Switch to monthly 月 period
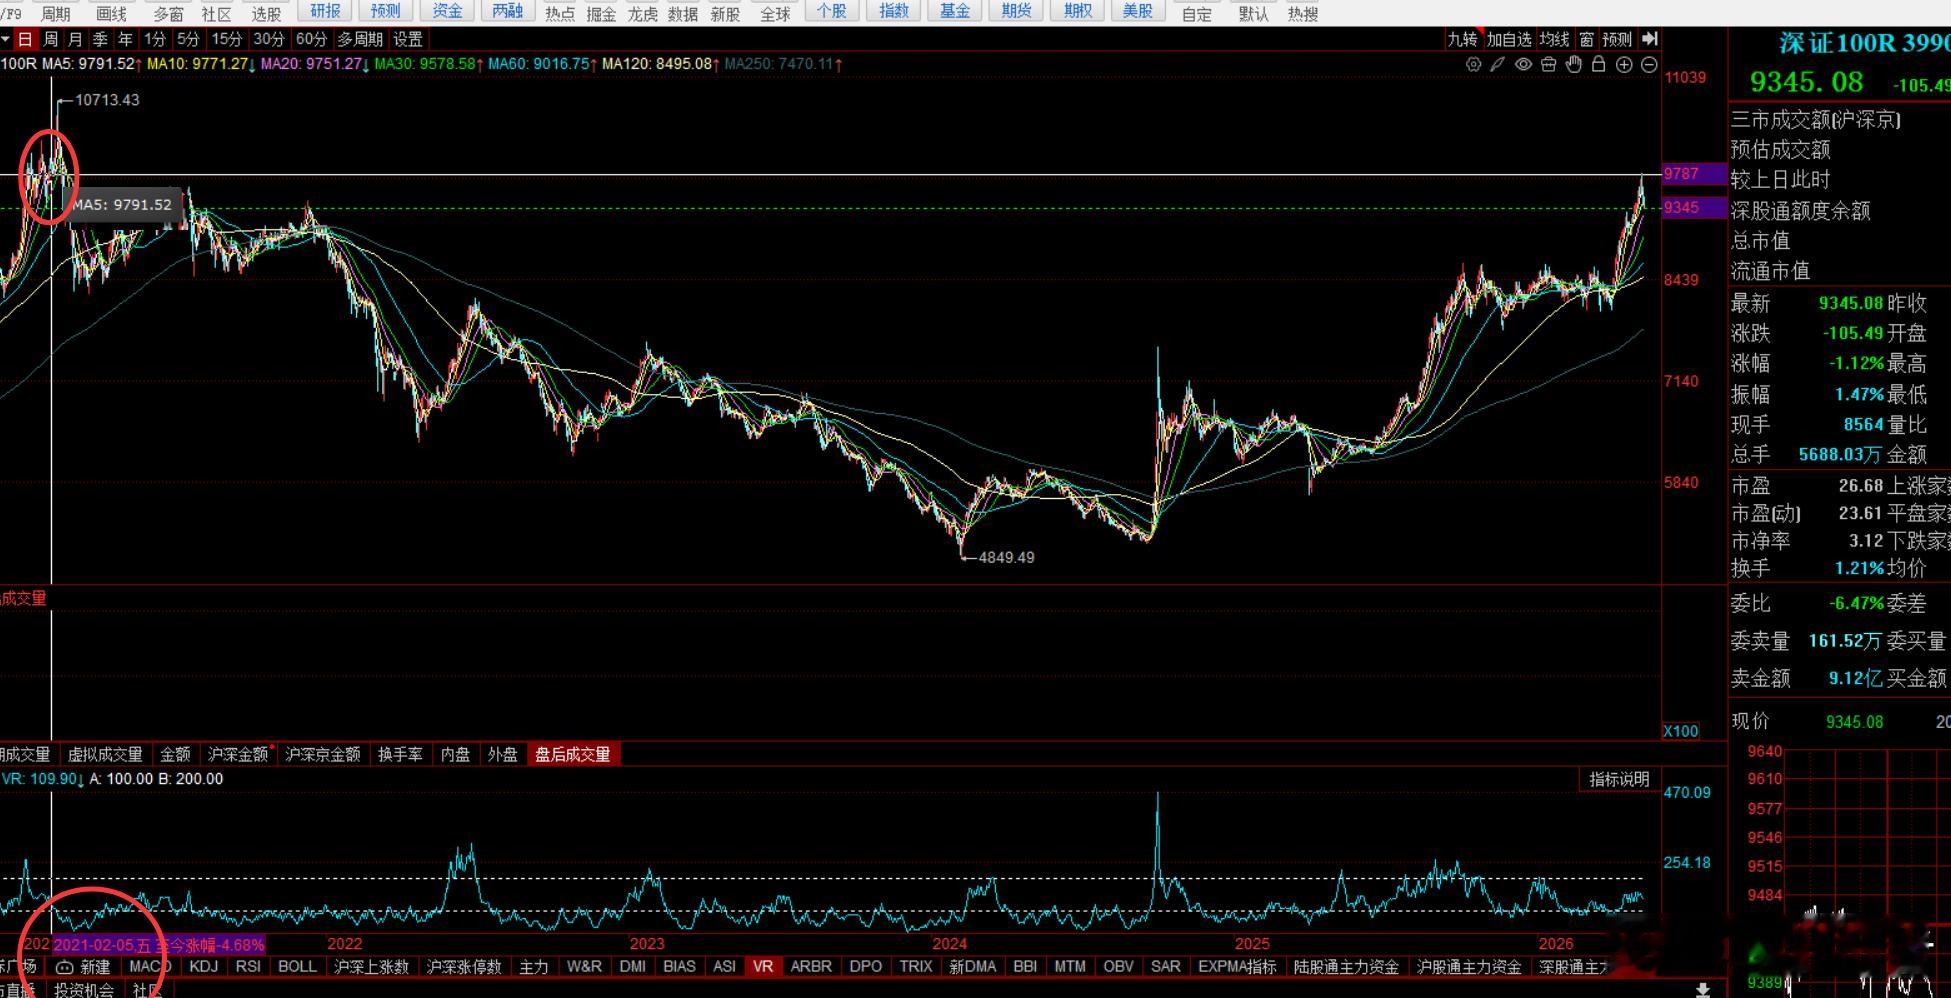1951x998 pixels. [x=76, y=39]
